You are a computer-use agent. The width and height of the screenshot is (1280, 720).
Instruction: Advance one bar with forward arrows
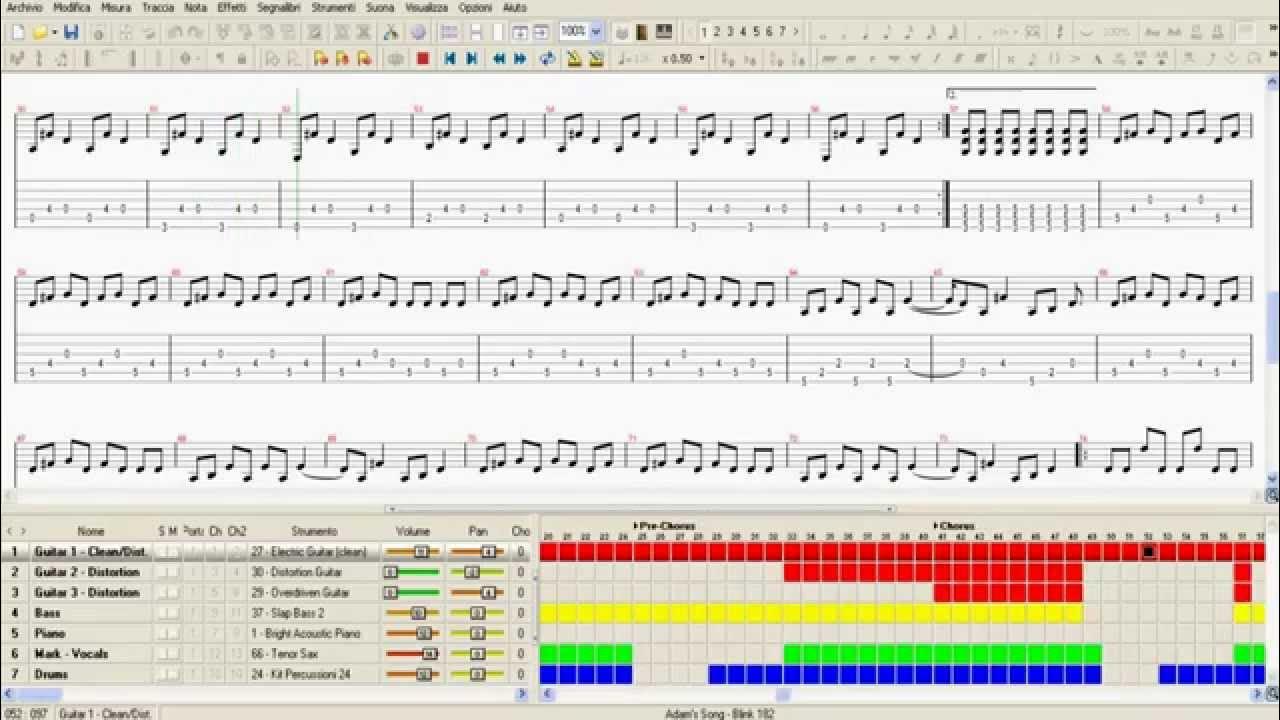coord(520,59)
